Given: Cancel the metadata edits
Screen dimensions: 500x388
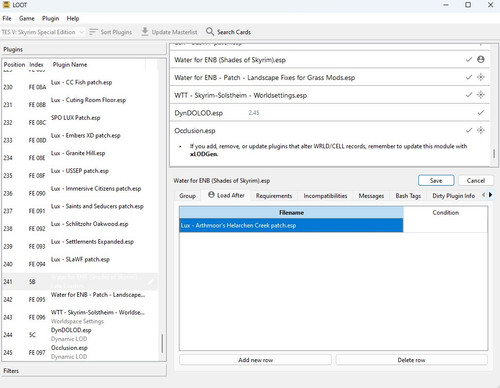Looking at the screenshot, I should coord(476,180).
